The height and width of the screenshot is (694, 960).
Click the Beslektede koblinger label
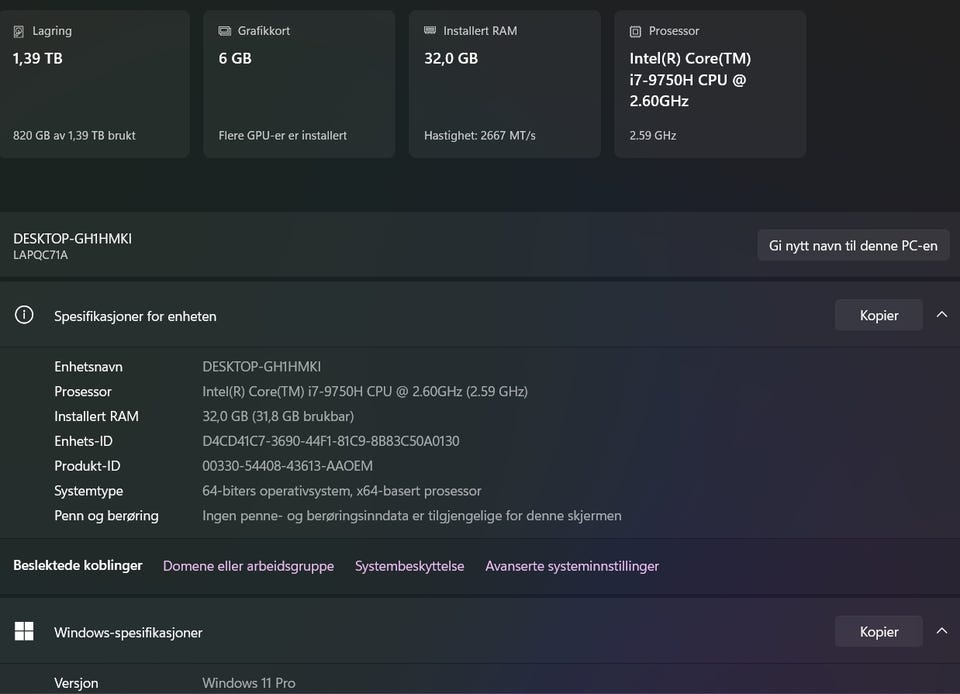[78, 565]
